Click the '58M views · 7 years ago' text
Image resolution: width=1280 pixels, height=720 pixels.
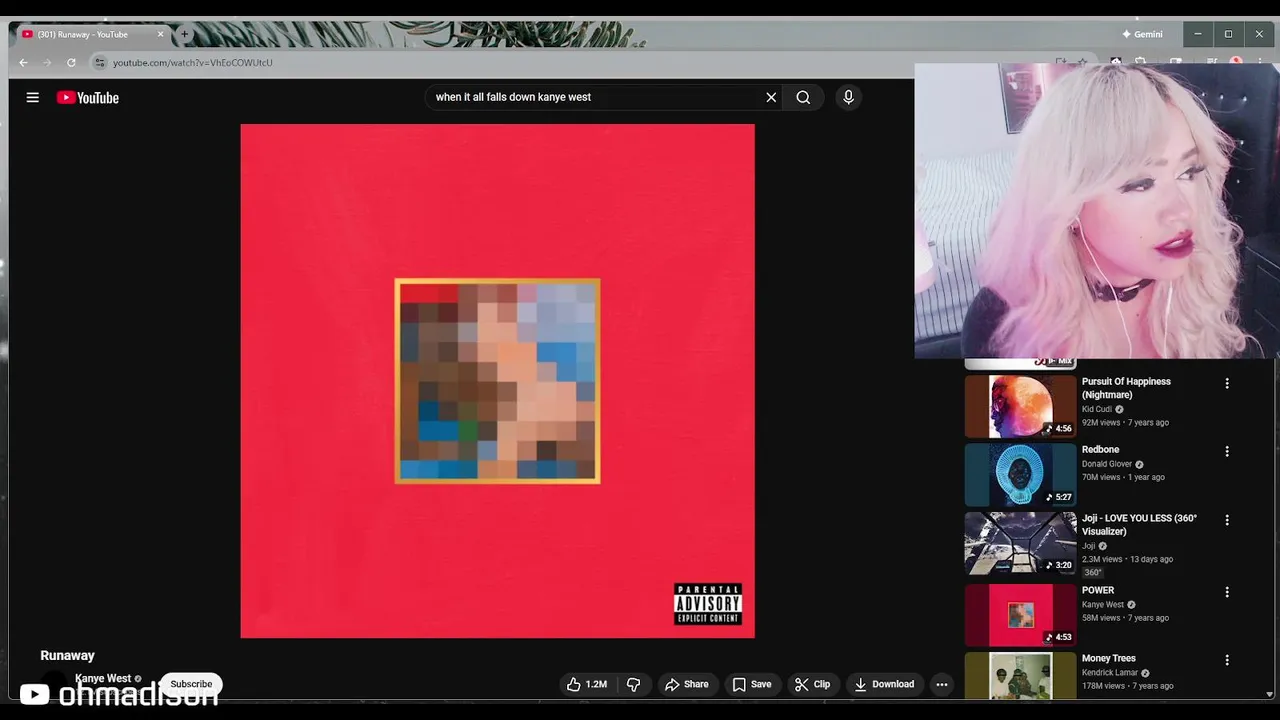click(x=1125, y=618)
